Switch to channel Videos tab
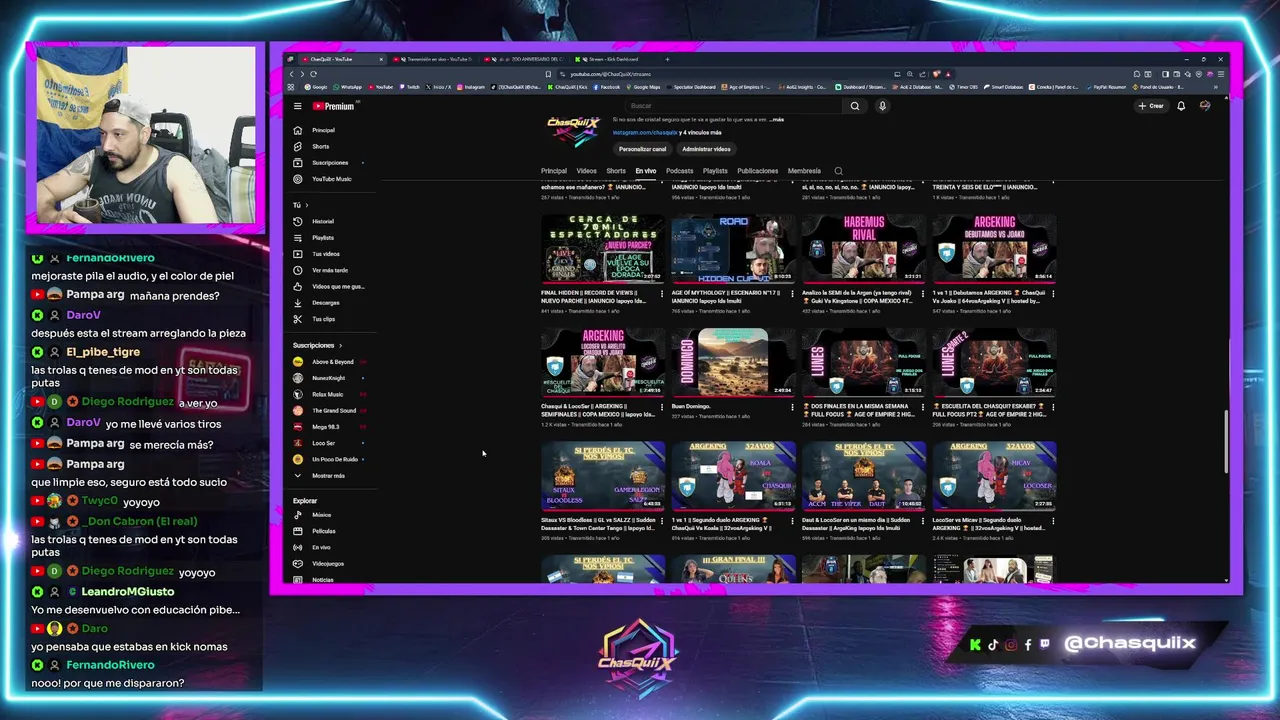Image resolution: width=1280 pixels, height=720 pixels. (586, 171)
